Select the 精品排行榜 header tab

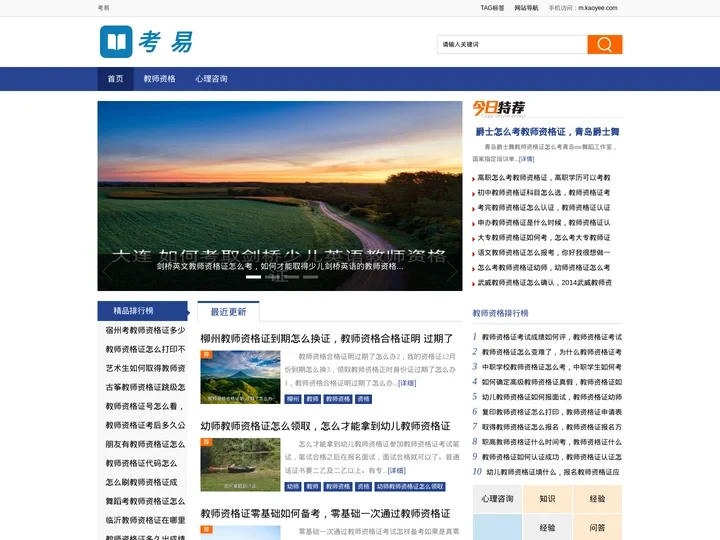click(x=142, y=311)
